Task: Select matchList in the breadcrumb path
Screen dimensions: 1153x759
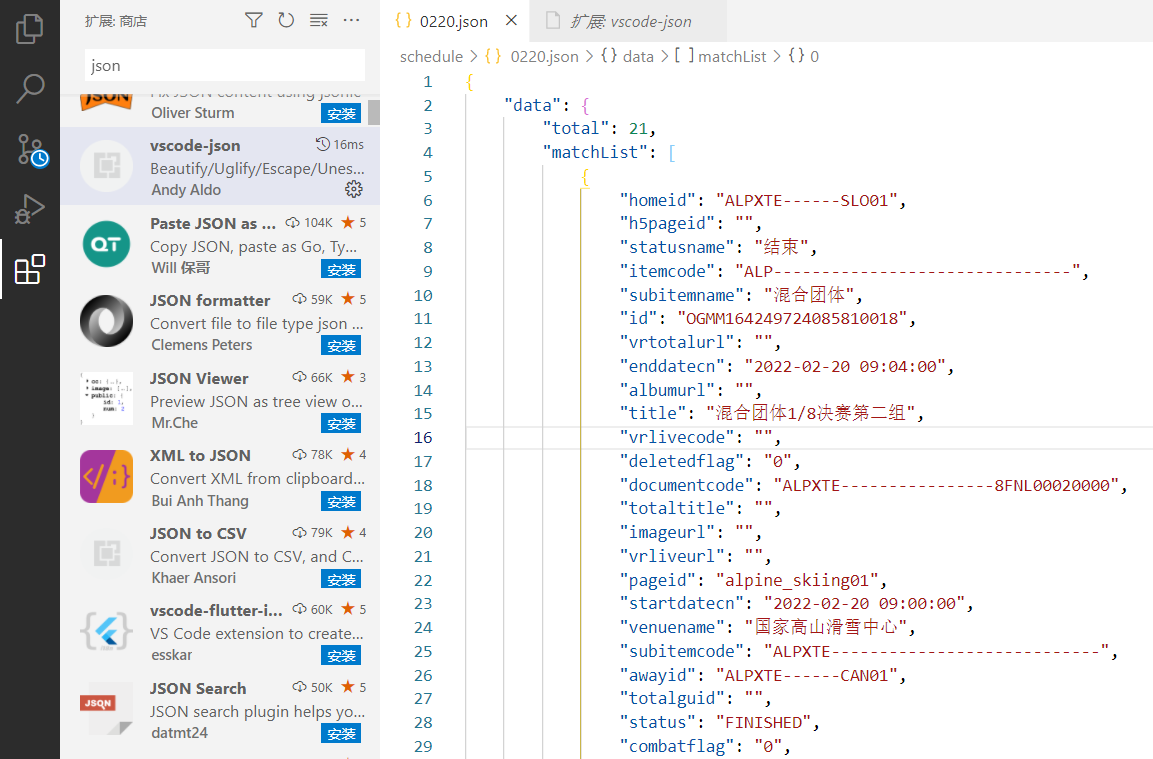Action: click(732, 57)
